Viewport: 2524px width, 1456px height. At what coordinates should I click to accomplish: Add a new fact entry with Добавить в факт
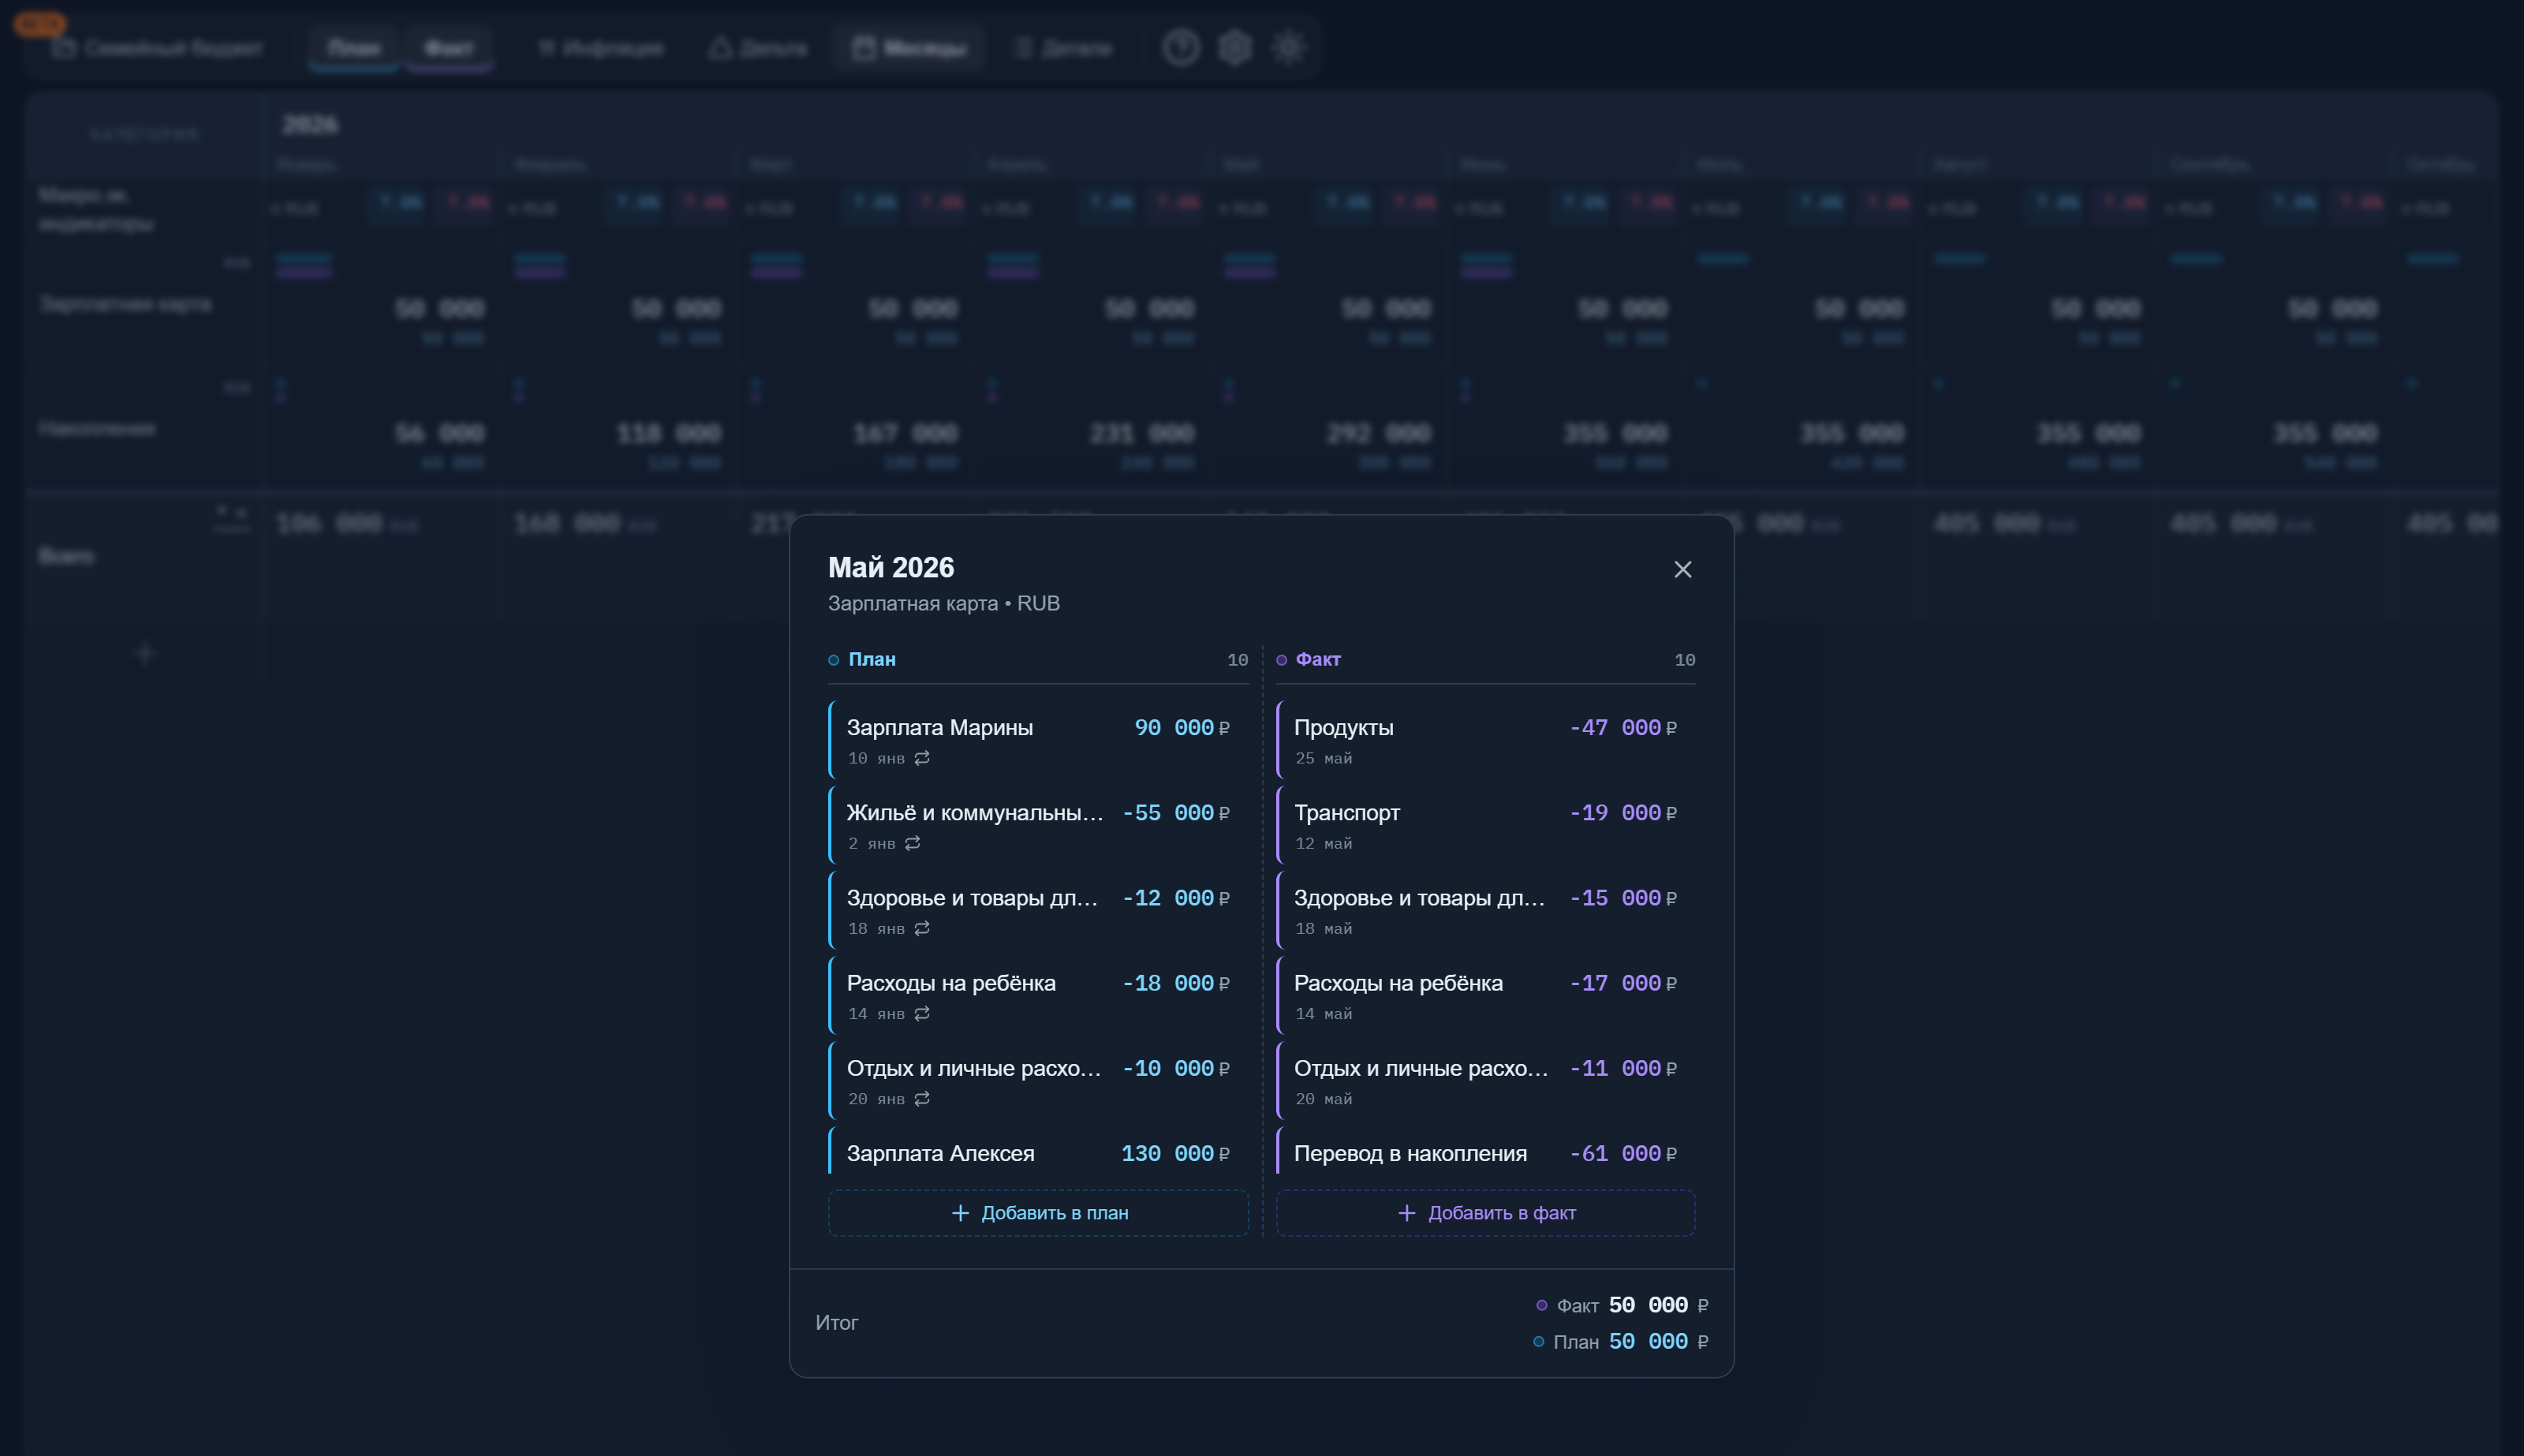point(1485,1212)
